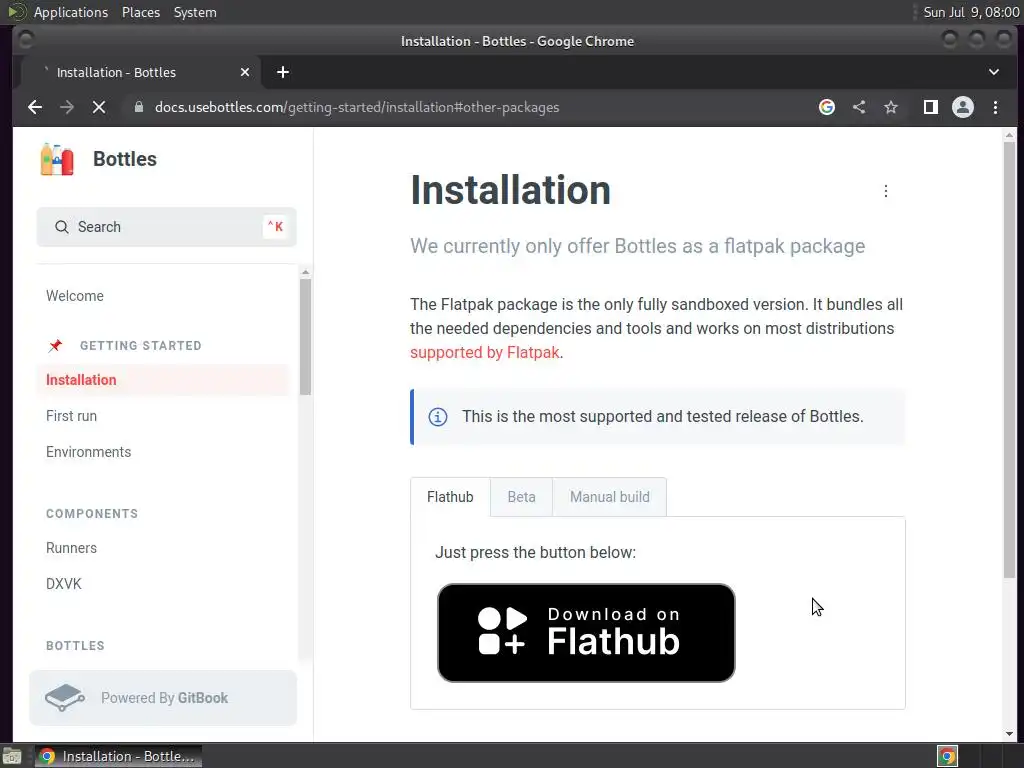
Task: Click the GitBook logo icon
Action: click(x=65, y=697)
